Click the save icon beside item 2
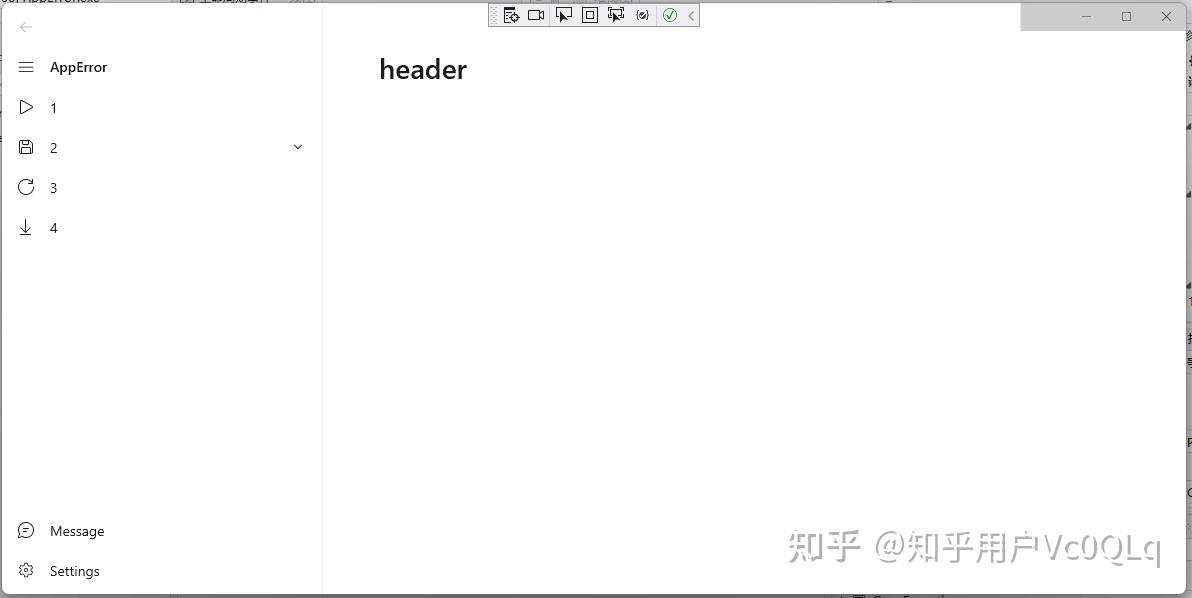 26,147
